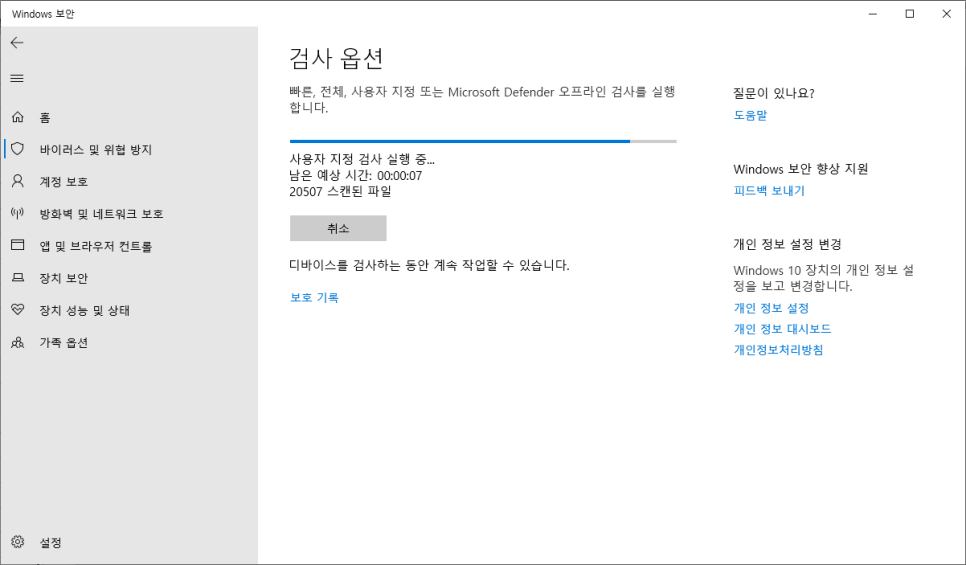Click the settings gear icon

[x=18, y=542]
